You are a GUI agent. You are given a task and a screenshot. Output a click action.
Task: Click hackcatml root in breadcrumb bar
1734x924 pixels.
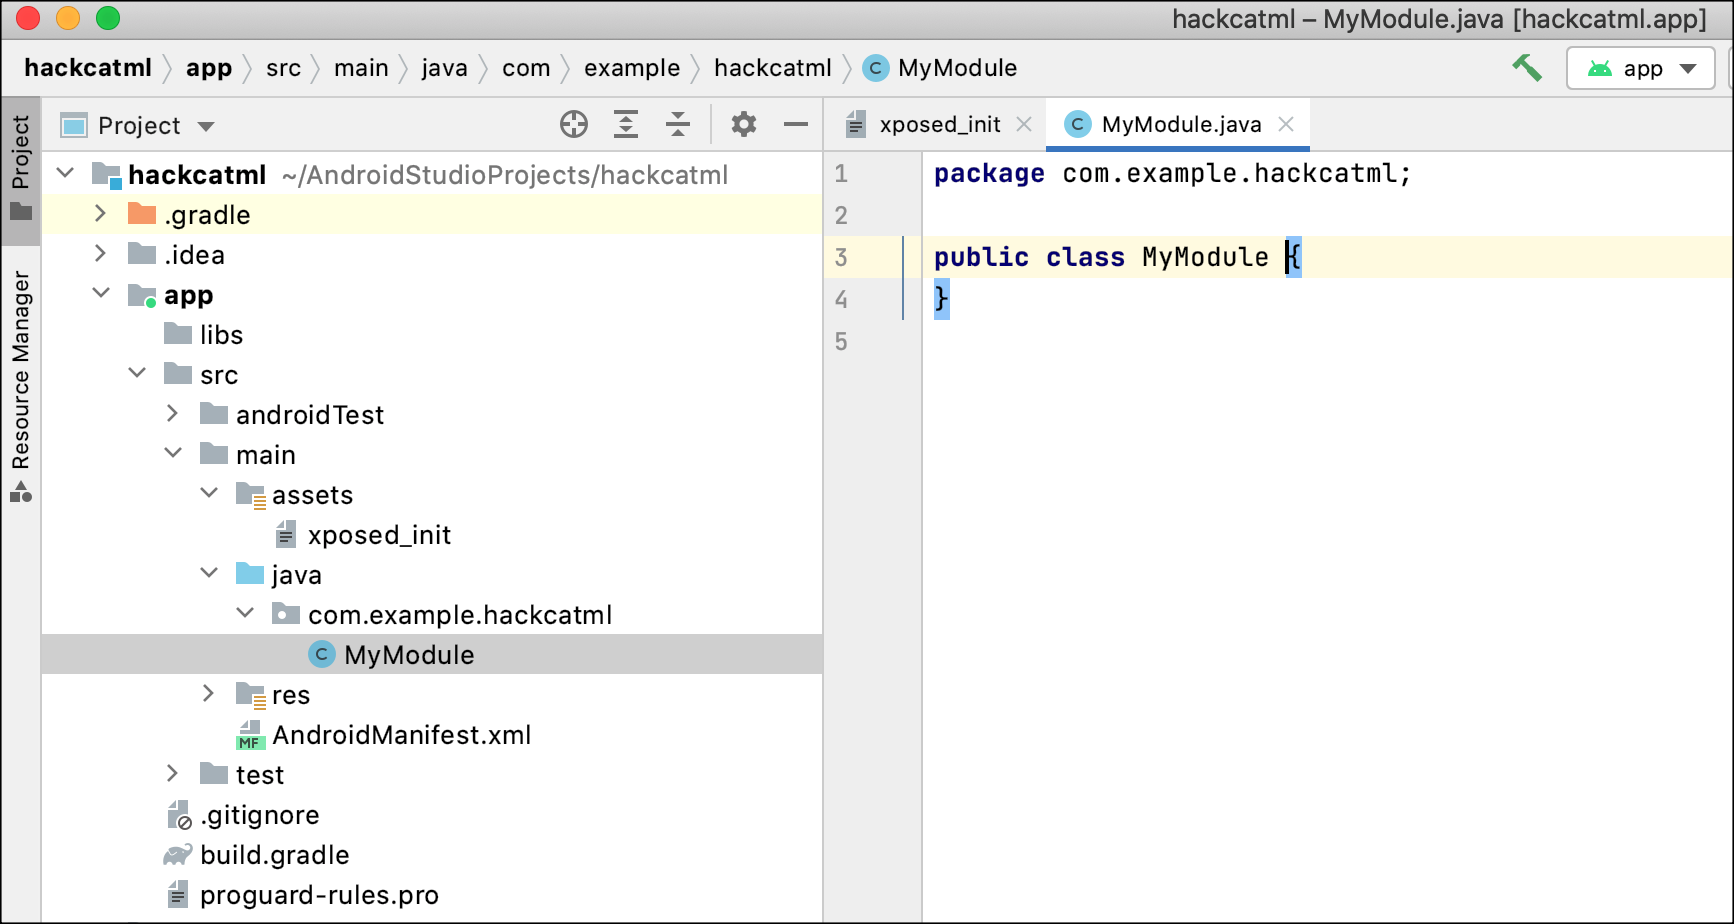coord(88,68)
